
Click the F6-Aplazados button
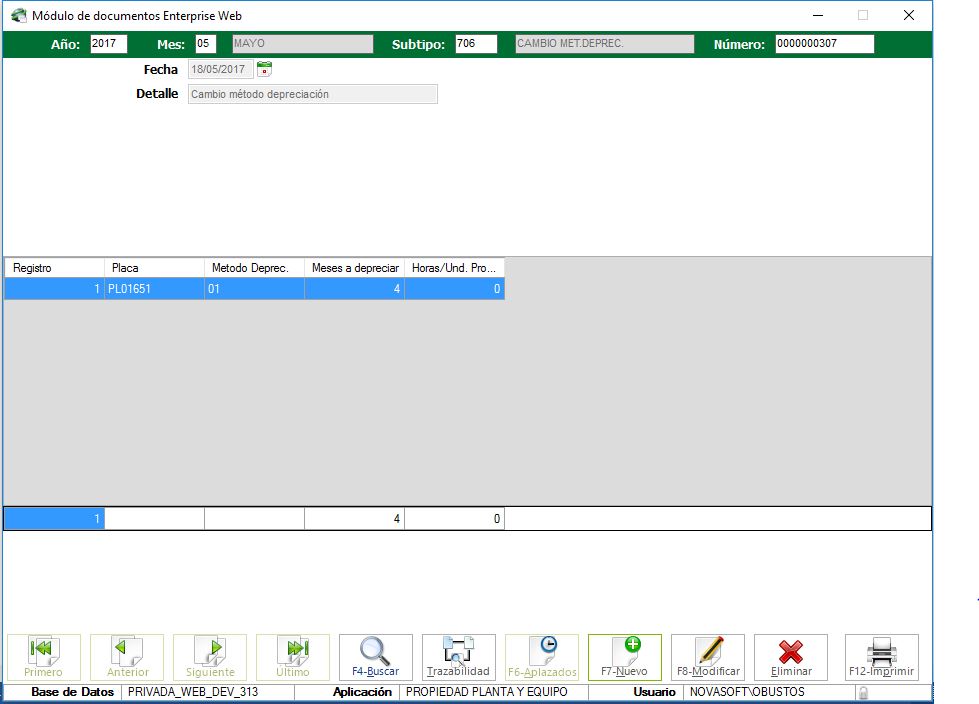click(542, 657)
